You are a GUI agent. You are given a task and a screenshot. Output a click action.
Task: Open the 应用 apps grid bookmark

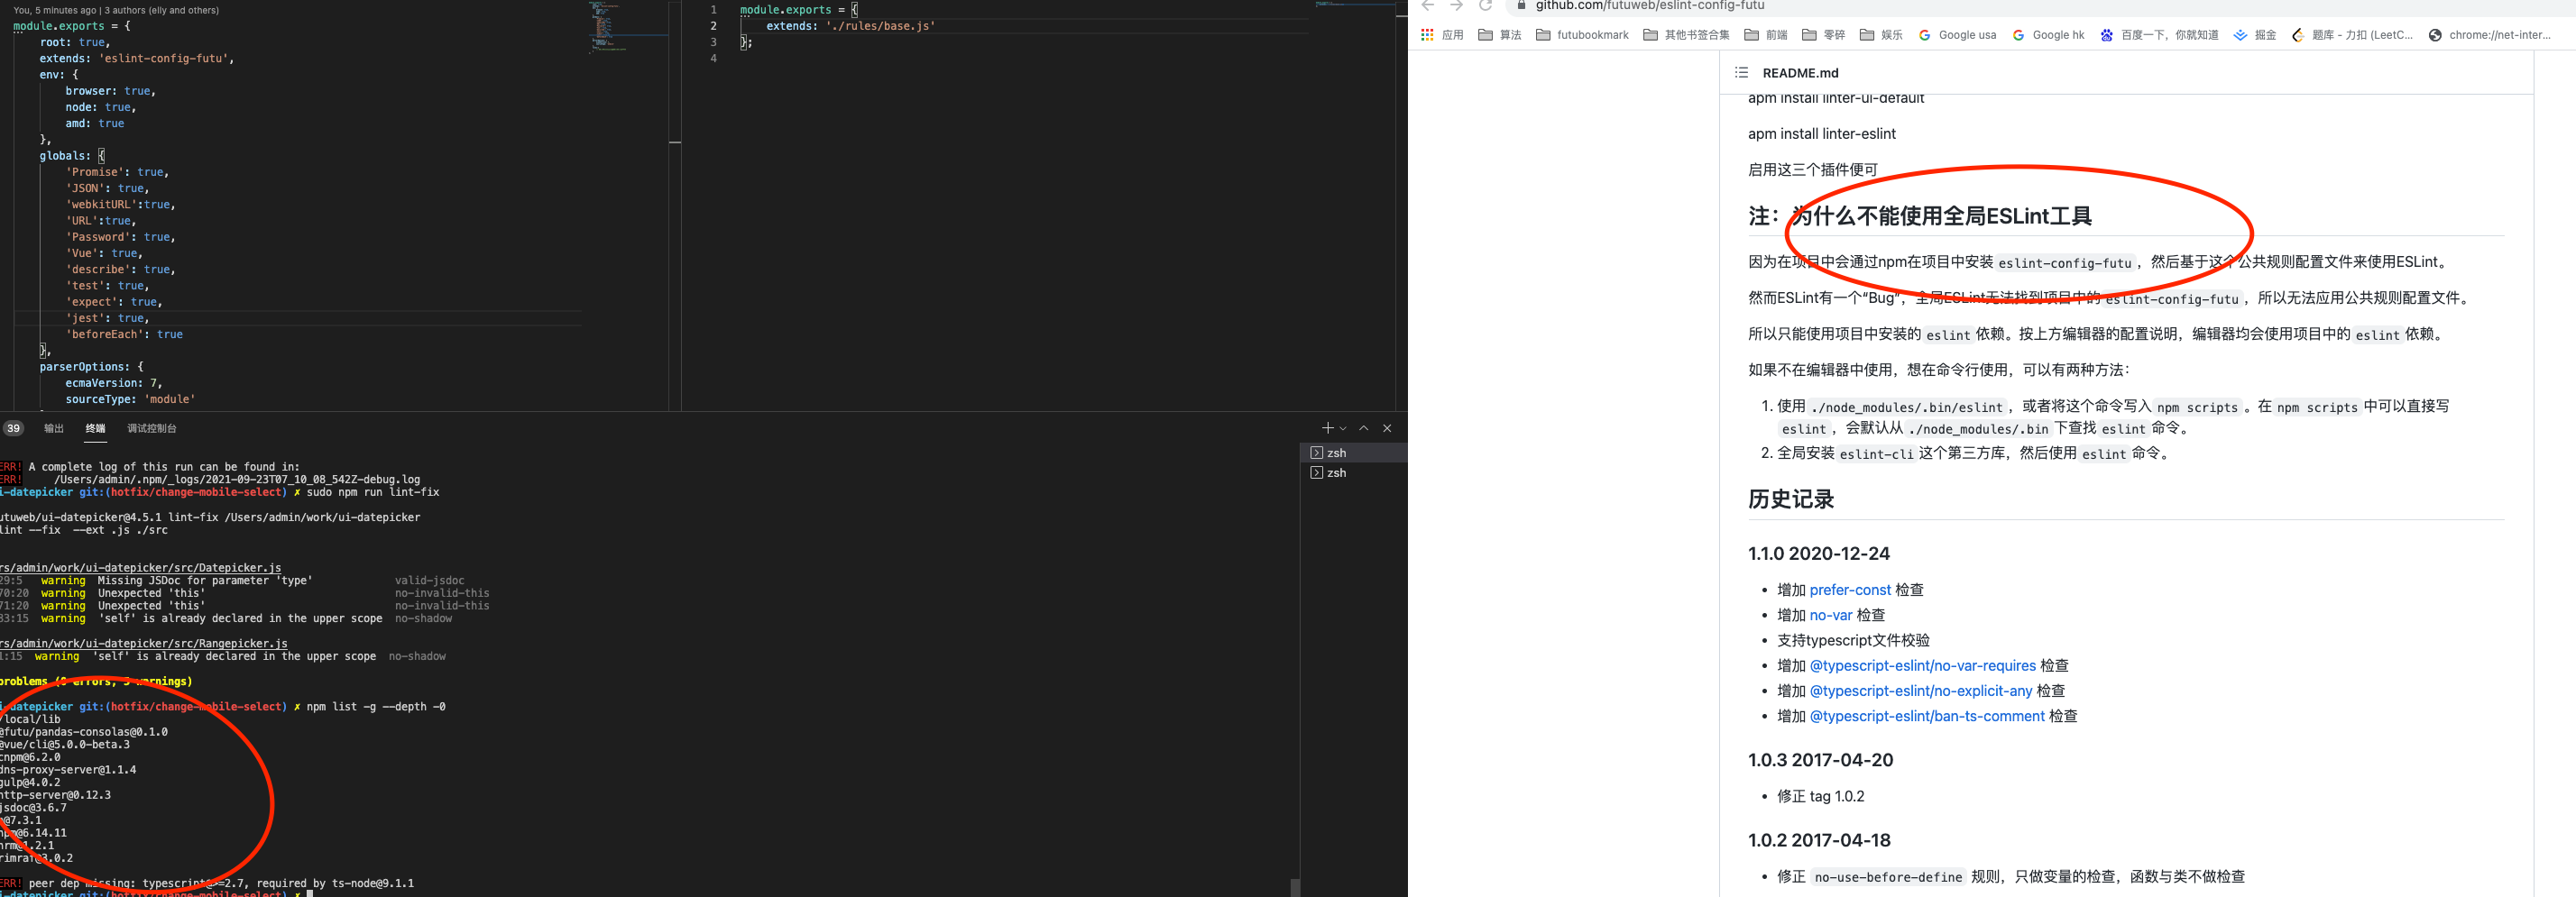[x=1442, y=35]
